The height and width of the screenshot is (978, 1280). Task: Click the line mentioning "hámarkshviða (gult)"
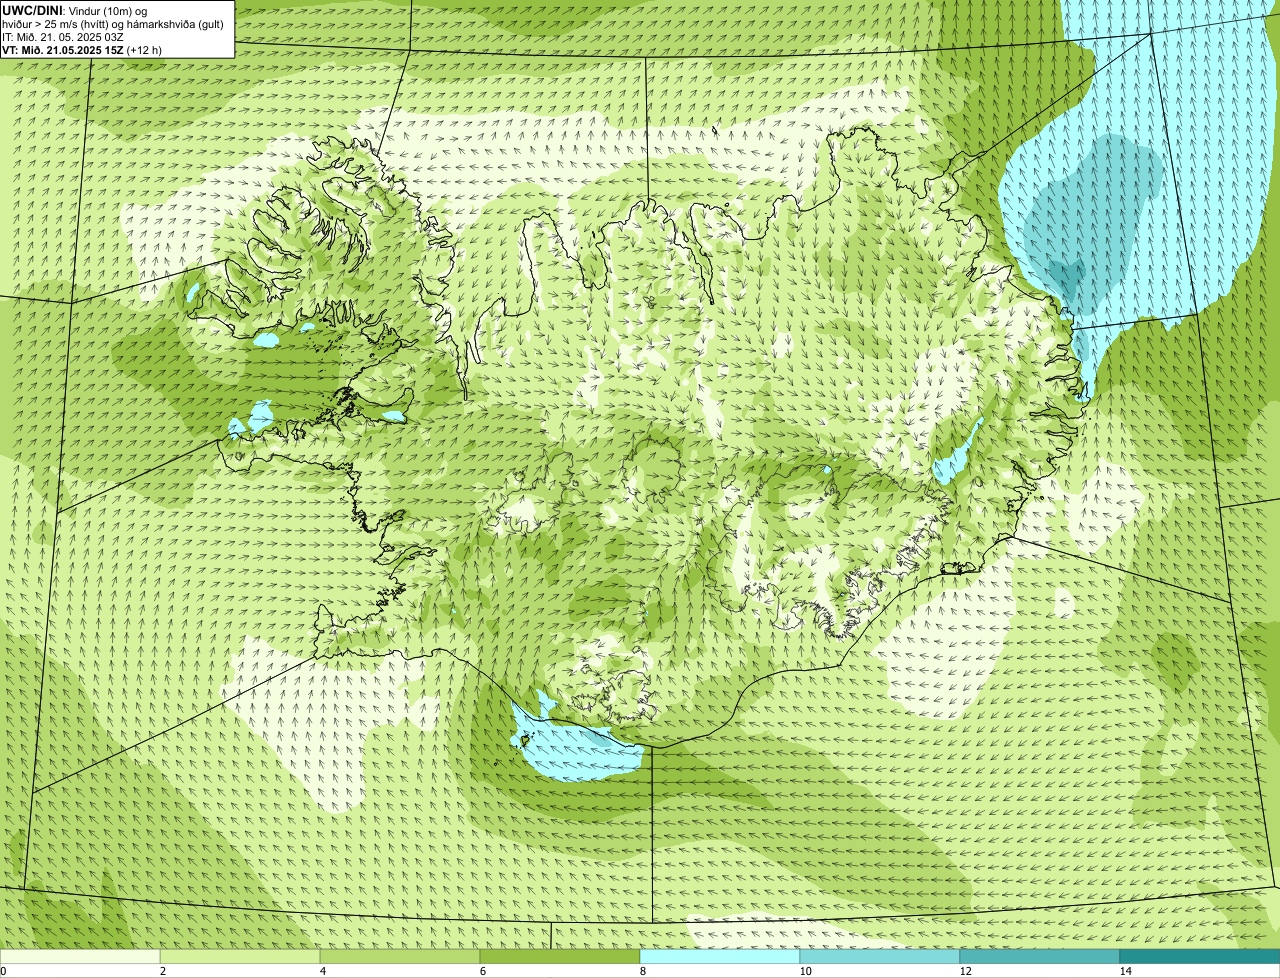click(113, 23)
